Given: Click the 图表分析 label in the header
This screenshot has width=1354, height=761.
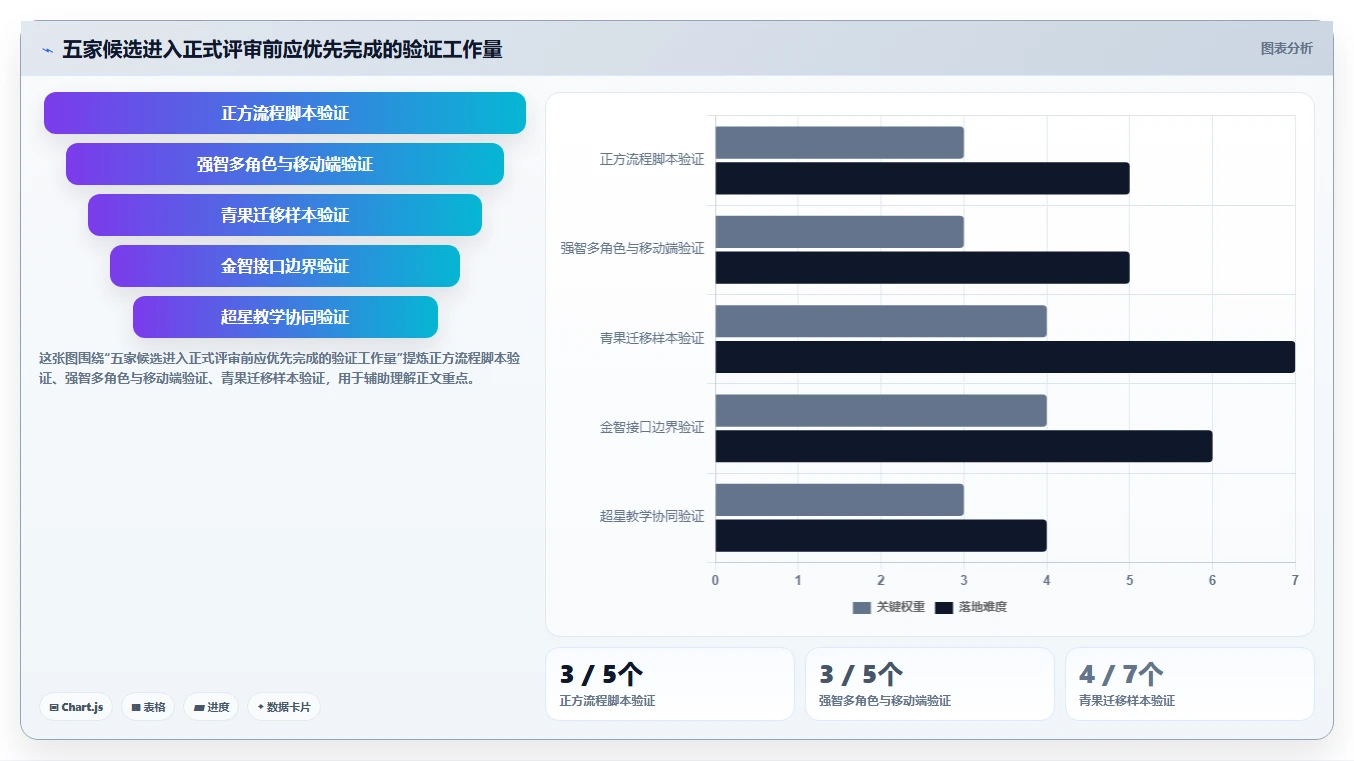Looking at the screenshot, I should tap(1286, 48).
